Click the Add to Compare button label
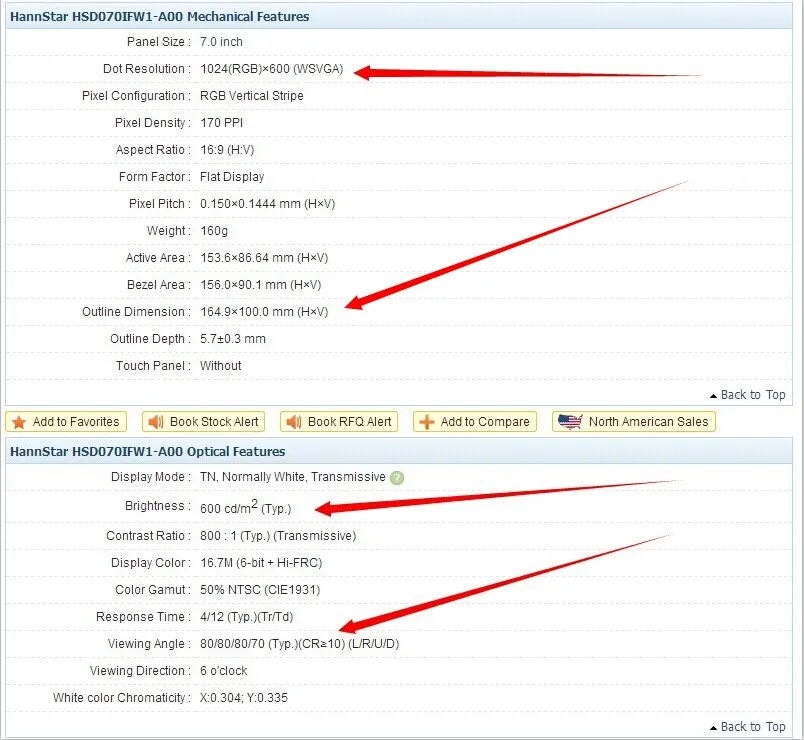 tap(485, 422)
